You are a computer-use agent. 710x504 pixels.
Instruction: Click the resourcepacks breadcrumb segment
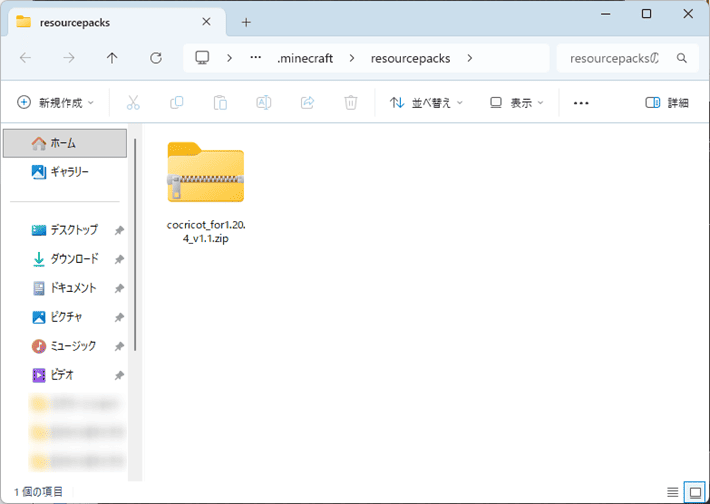(x=410, y=58)
